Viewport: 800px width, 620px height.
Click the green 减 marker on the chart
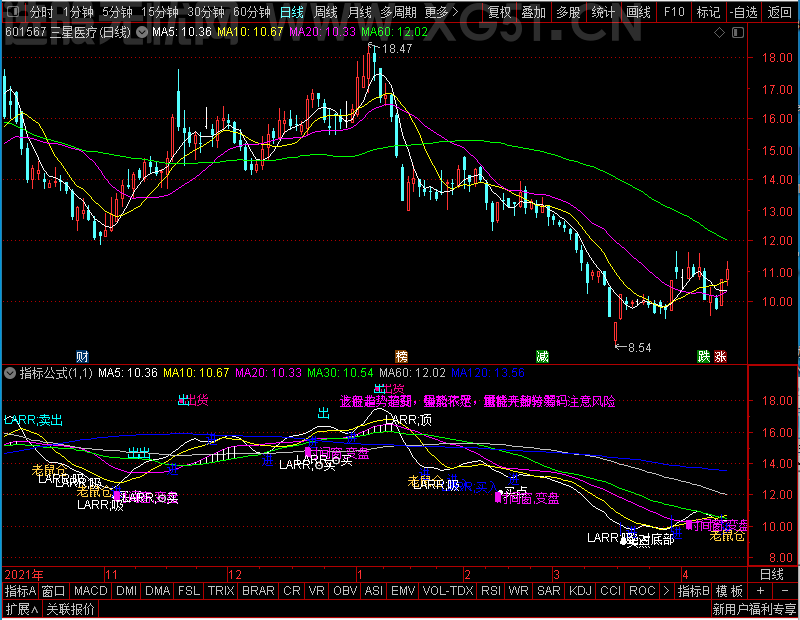(542, 356)
